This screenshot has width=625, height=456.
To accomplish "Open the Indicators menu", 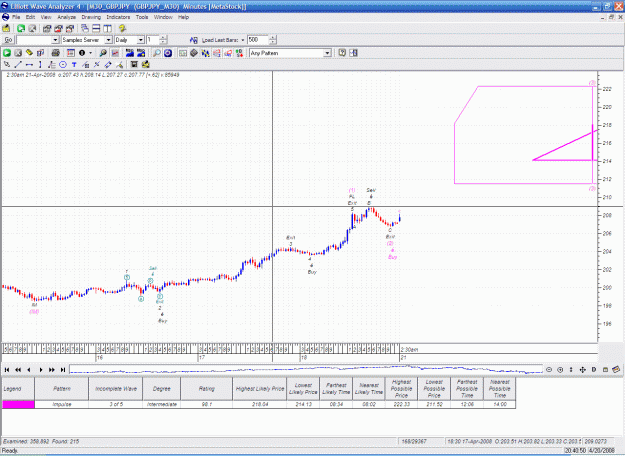I will coord(118,17).
